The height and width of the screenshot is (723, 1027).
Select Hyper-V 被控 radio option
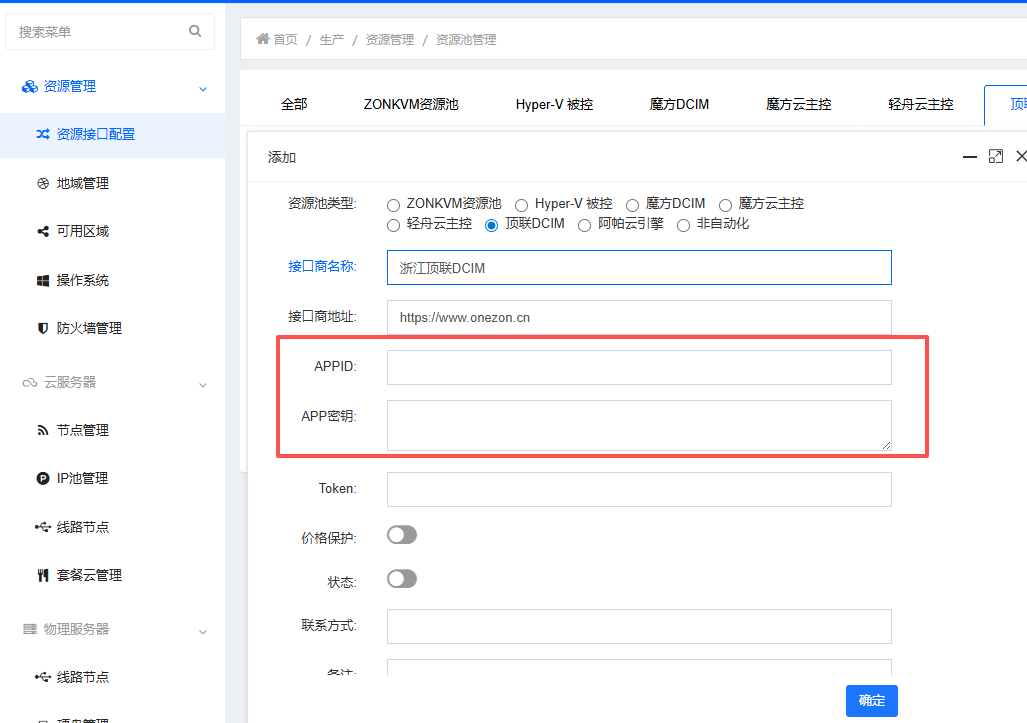click(x=521, y=205)
